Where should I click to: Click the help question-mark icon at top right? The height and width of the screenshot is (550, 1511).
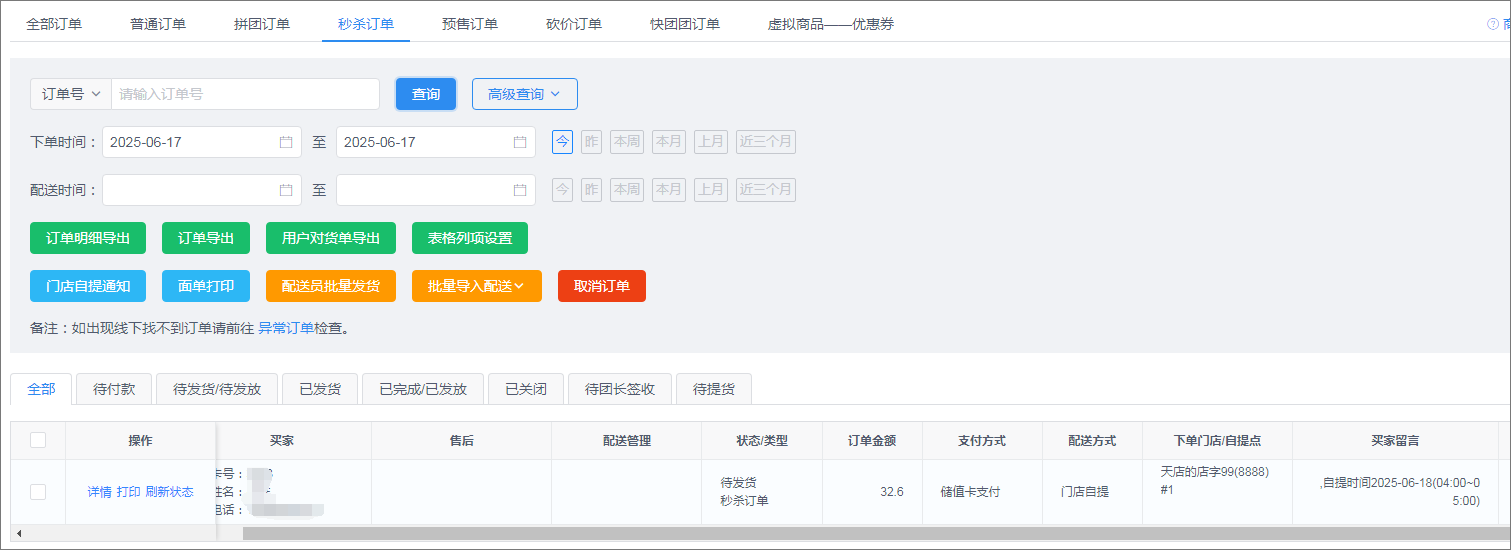click(x=1493, y=24)
